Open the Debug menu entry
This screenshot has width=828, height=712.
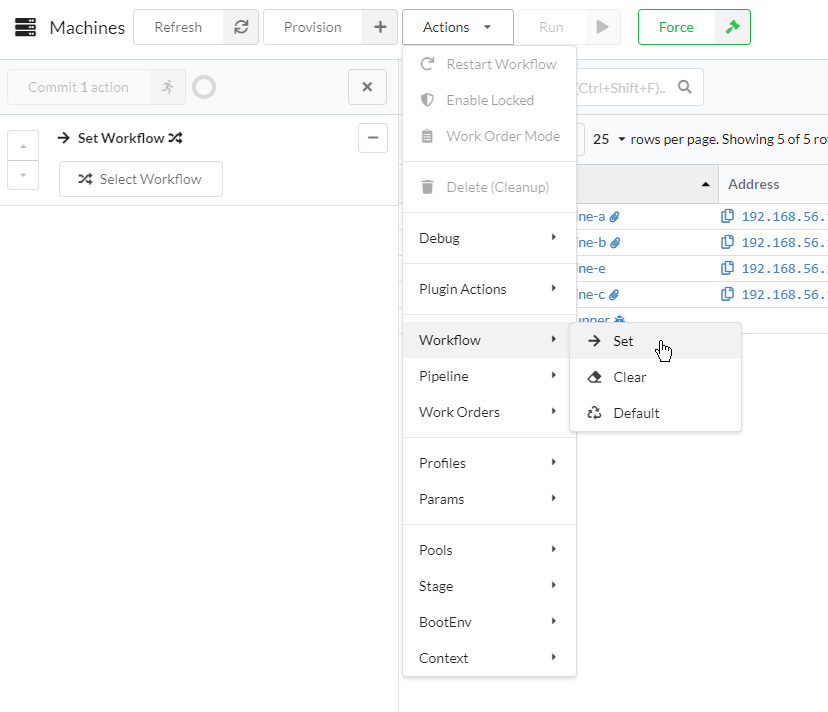pyautogui.click(x=438, y=238)
